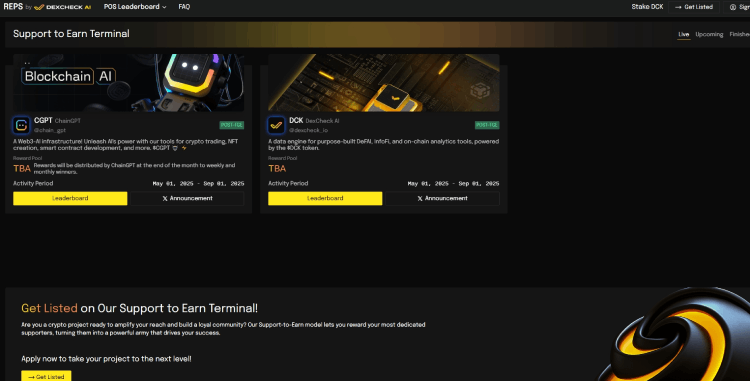
Task: Switch to the Upcoming tab
Action: click(709, 34)
